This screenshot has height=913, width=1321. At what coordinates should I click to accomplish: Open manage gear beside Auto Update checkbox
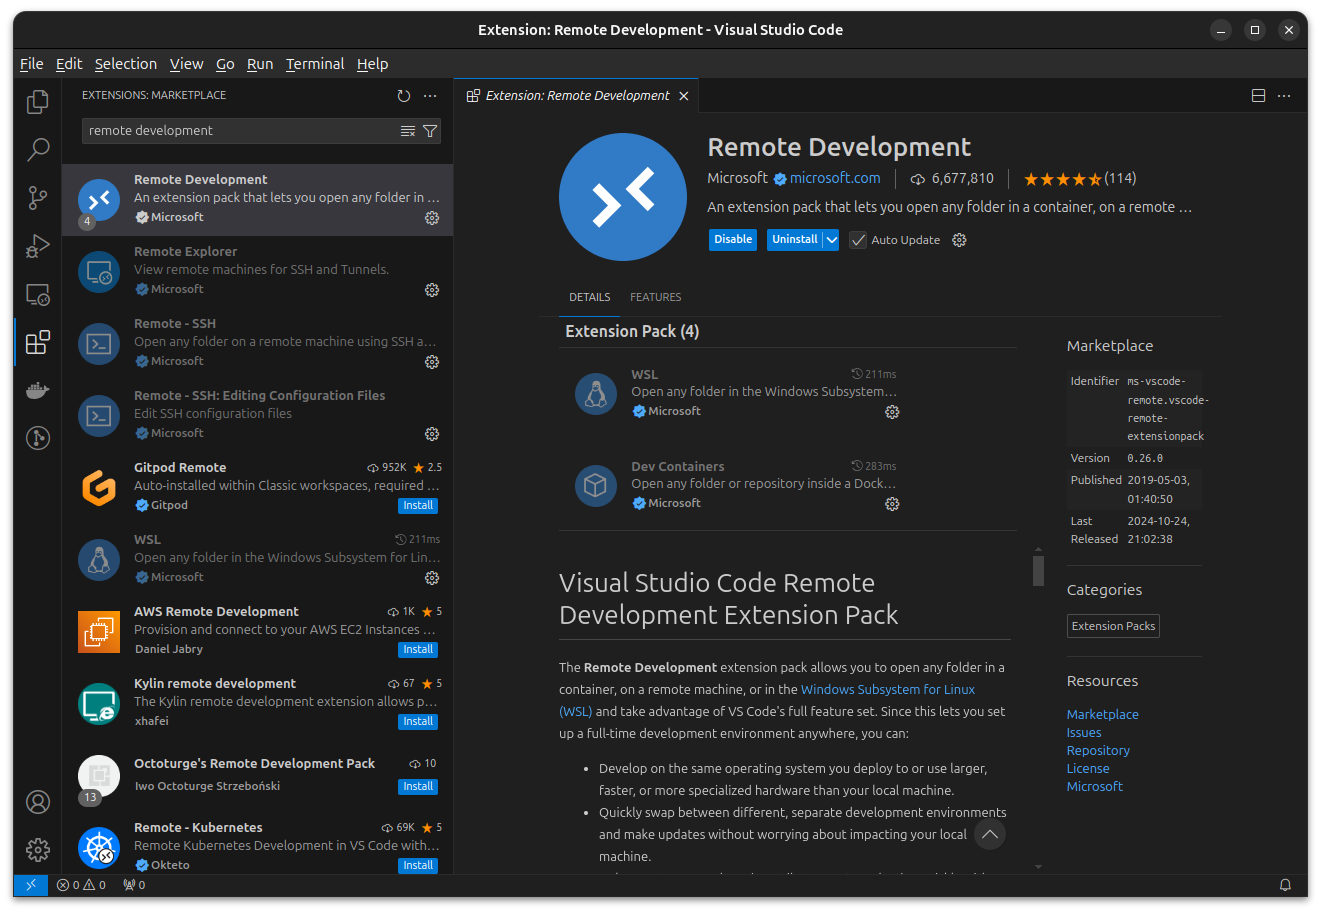[x=959, y=240]
